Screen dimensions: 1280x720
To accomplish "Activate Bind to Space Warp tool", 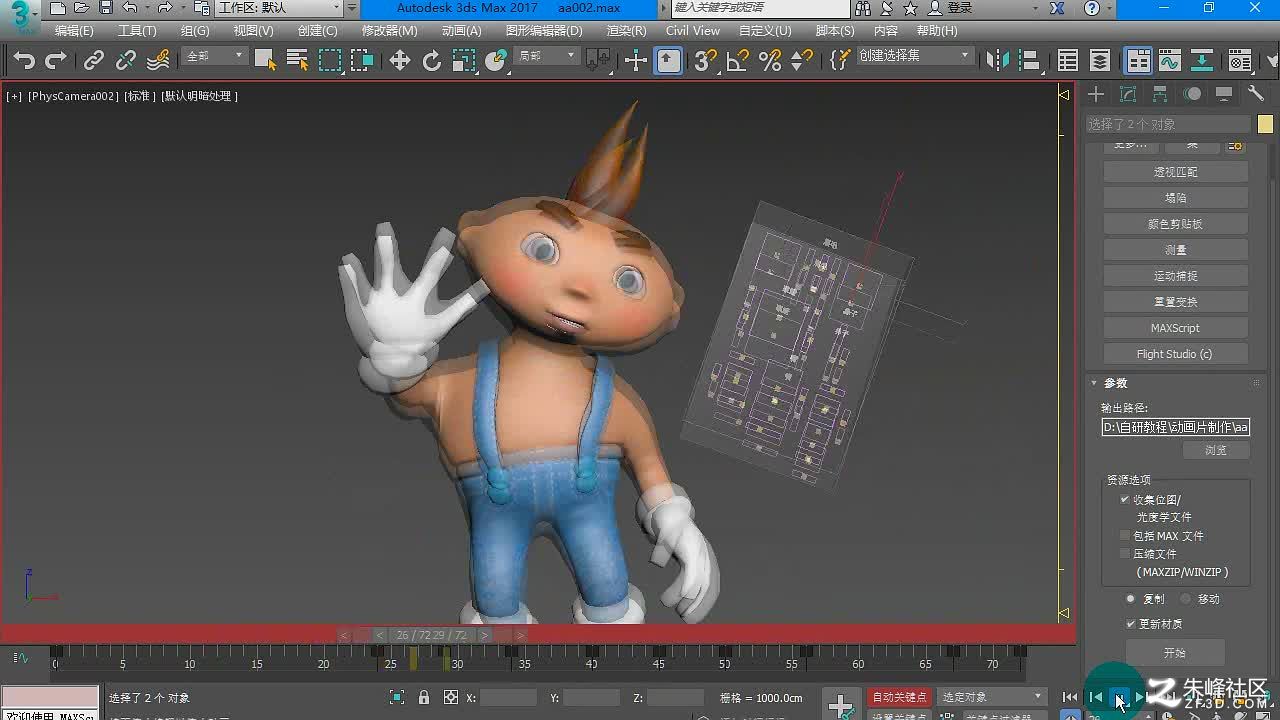I will pyautogui.click(x=158, y=61).
